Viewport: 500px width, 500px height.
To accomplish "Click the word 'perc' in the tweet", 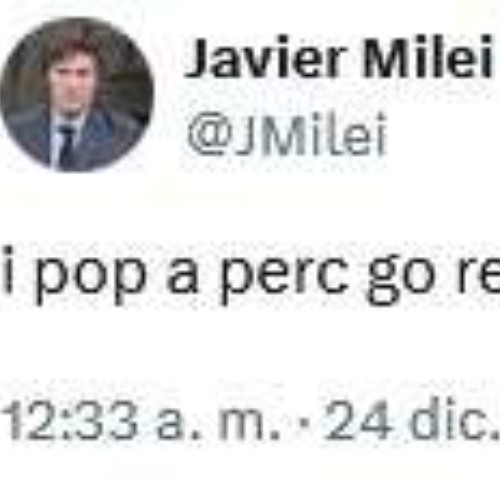I will coord(285,276).
